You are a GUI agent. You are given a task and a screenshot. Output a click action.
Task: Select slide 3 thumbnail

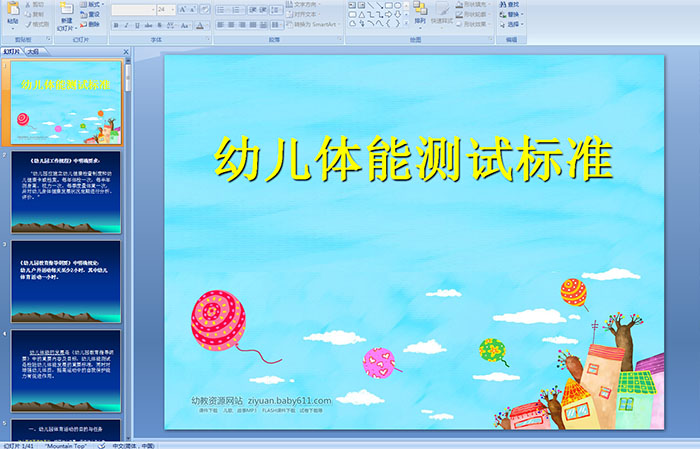pyautogui.click(x=66, y=282)
